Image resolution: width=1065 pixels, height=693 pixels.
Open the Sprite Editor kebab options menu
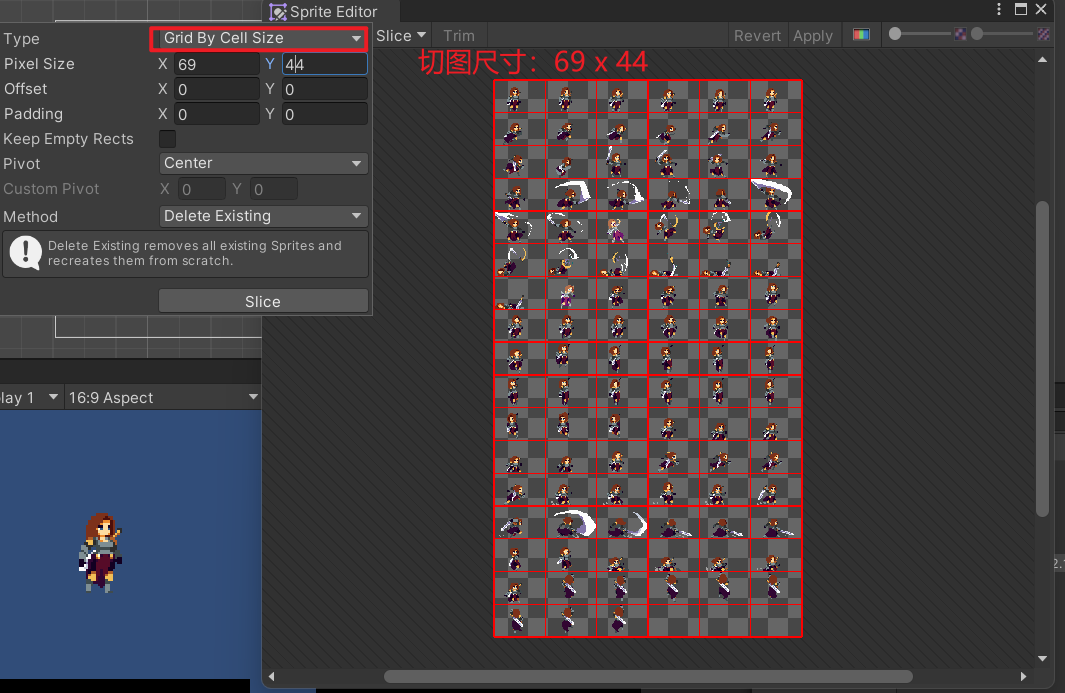(999, 10)
